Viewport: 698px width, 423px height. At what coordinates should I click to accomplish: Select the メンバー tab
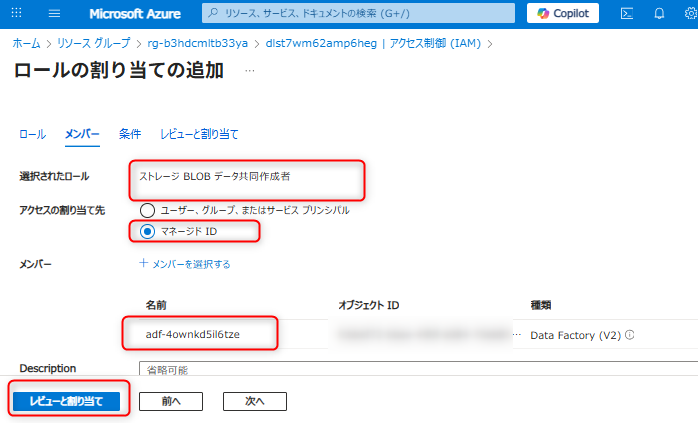coord(82,134)
